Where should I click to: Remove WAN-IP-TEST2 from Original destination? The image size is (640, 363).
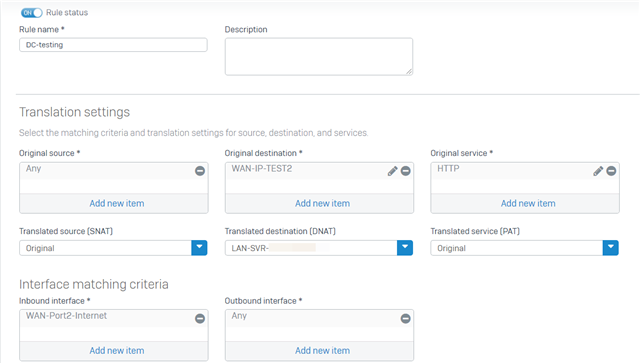405,171
